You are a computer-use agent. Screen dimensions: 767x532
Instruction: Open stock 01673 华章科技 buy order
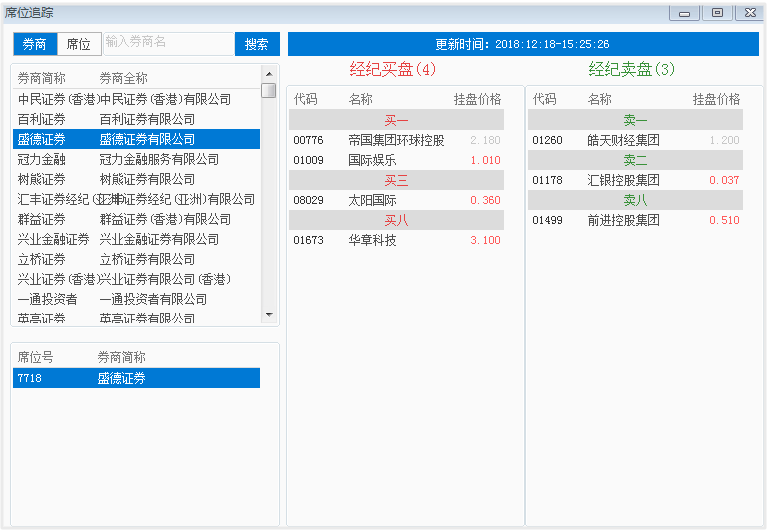tap(395, 240)
